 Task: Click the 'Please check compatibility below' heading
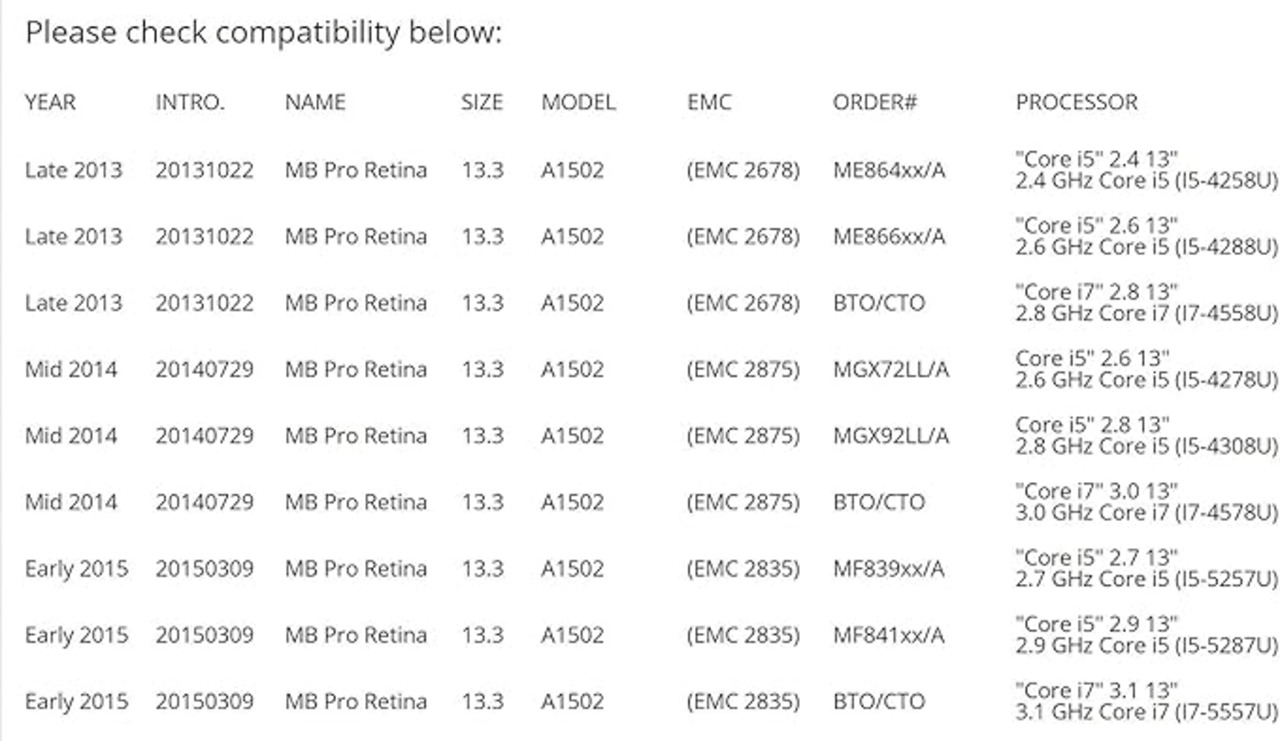(x=263, y=33)
